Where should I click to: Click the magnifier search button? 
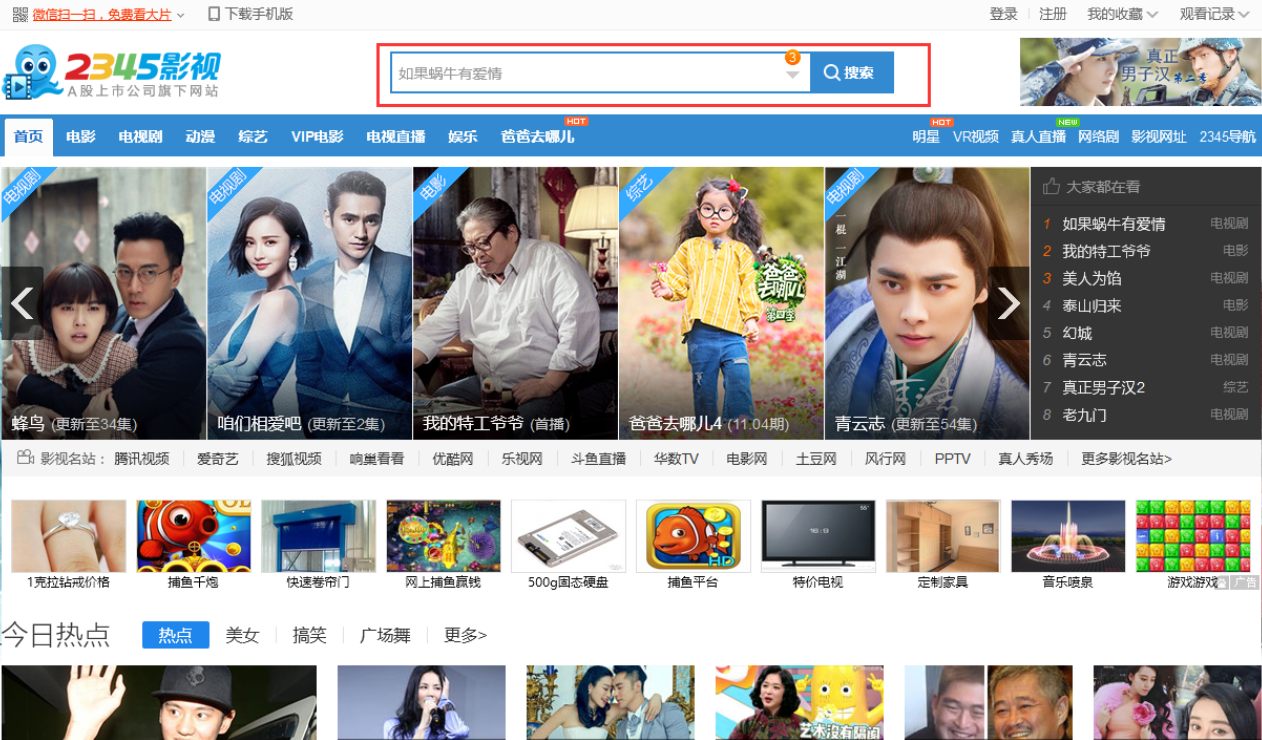tap(851, 73)
